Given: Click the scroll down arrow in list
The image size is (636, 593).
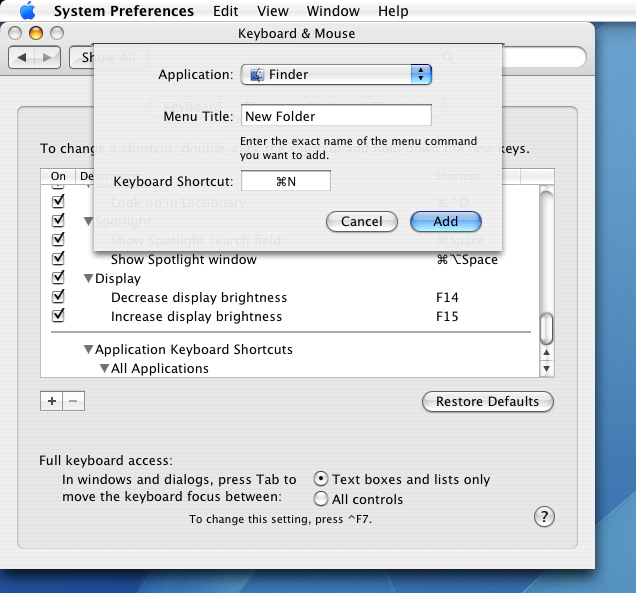Looking at the screenshot, I should 546,369.
